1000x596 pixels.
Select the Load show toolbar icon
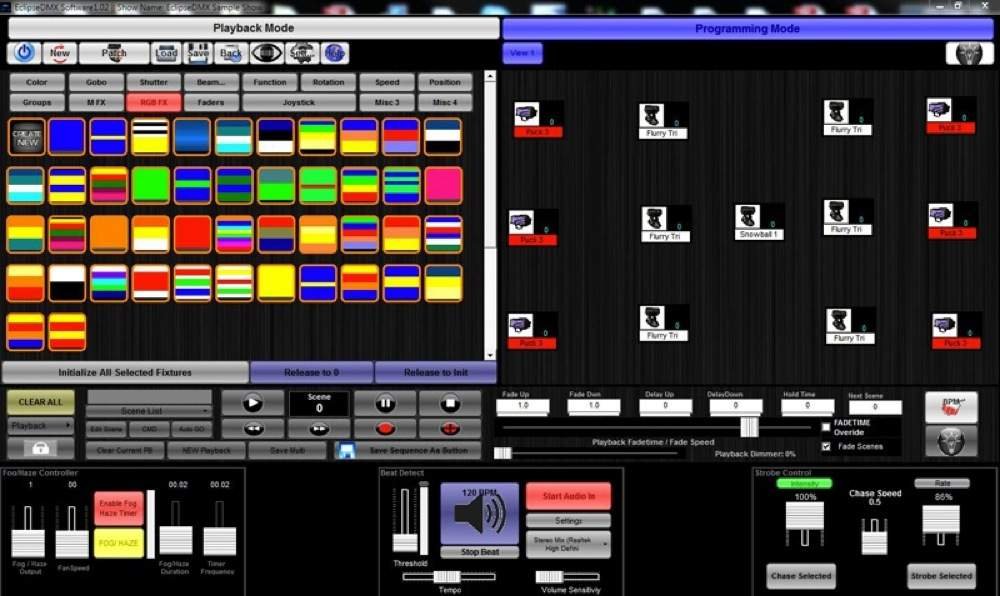pos(166,53)
